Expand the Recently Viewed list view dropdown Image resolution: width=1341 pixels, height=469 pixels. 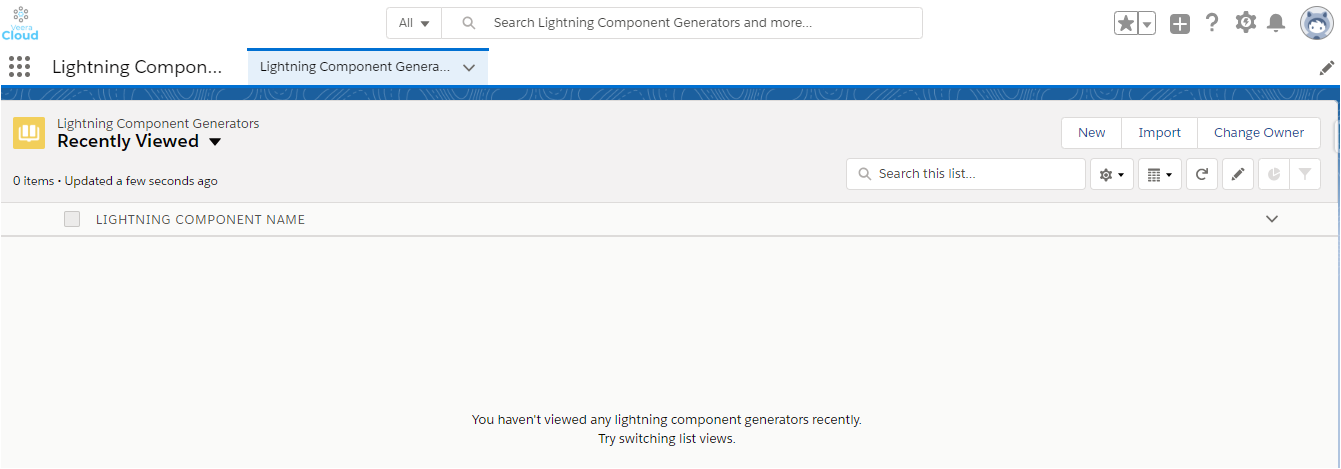[215, 142]
